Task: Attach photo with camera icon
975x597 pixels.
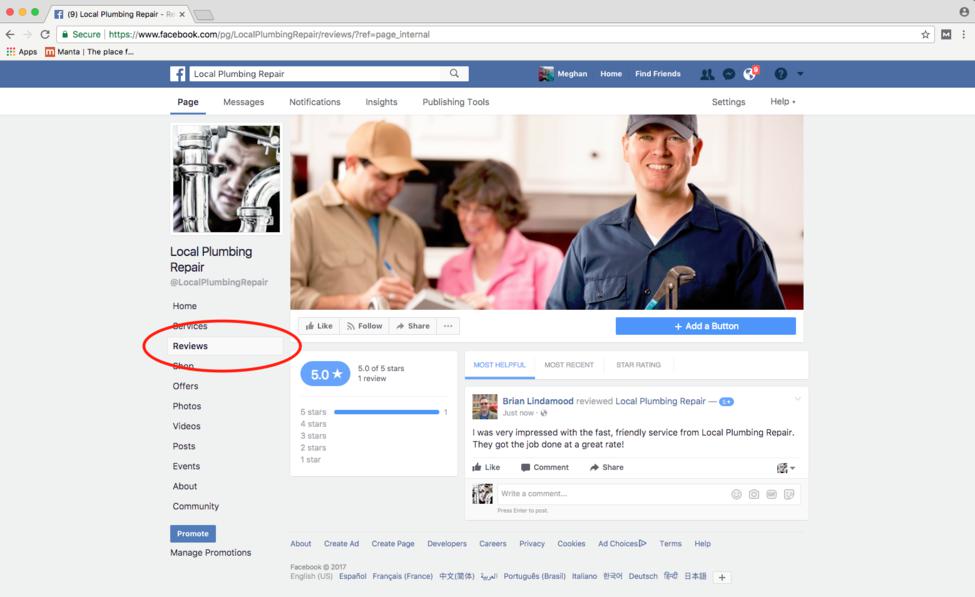Action: click(754, 494)
